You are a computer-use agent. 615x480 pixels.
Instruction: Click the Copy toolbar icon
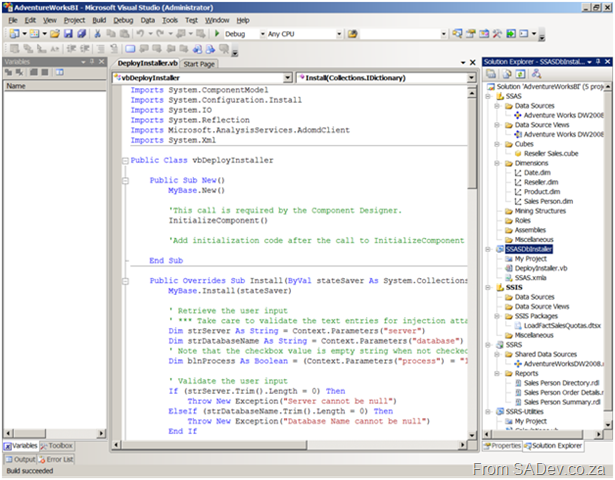coord(111,34)
